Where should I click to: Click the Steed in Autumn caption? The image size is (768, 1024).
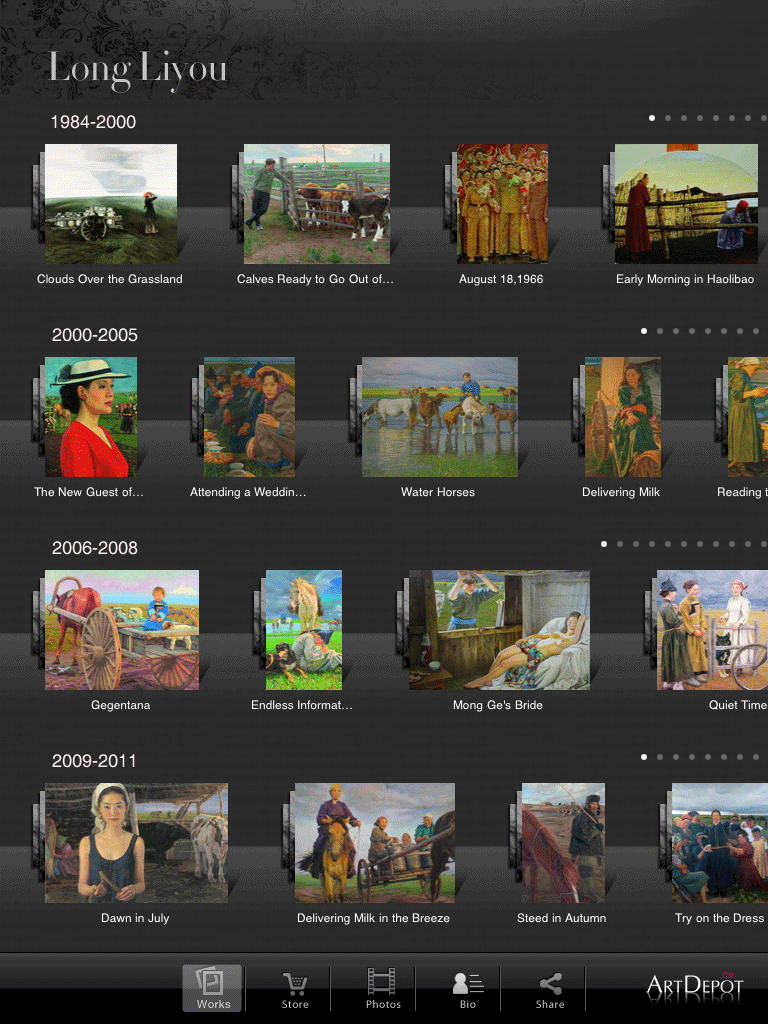pos(562,918)
